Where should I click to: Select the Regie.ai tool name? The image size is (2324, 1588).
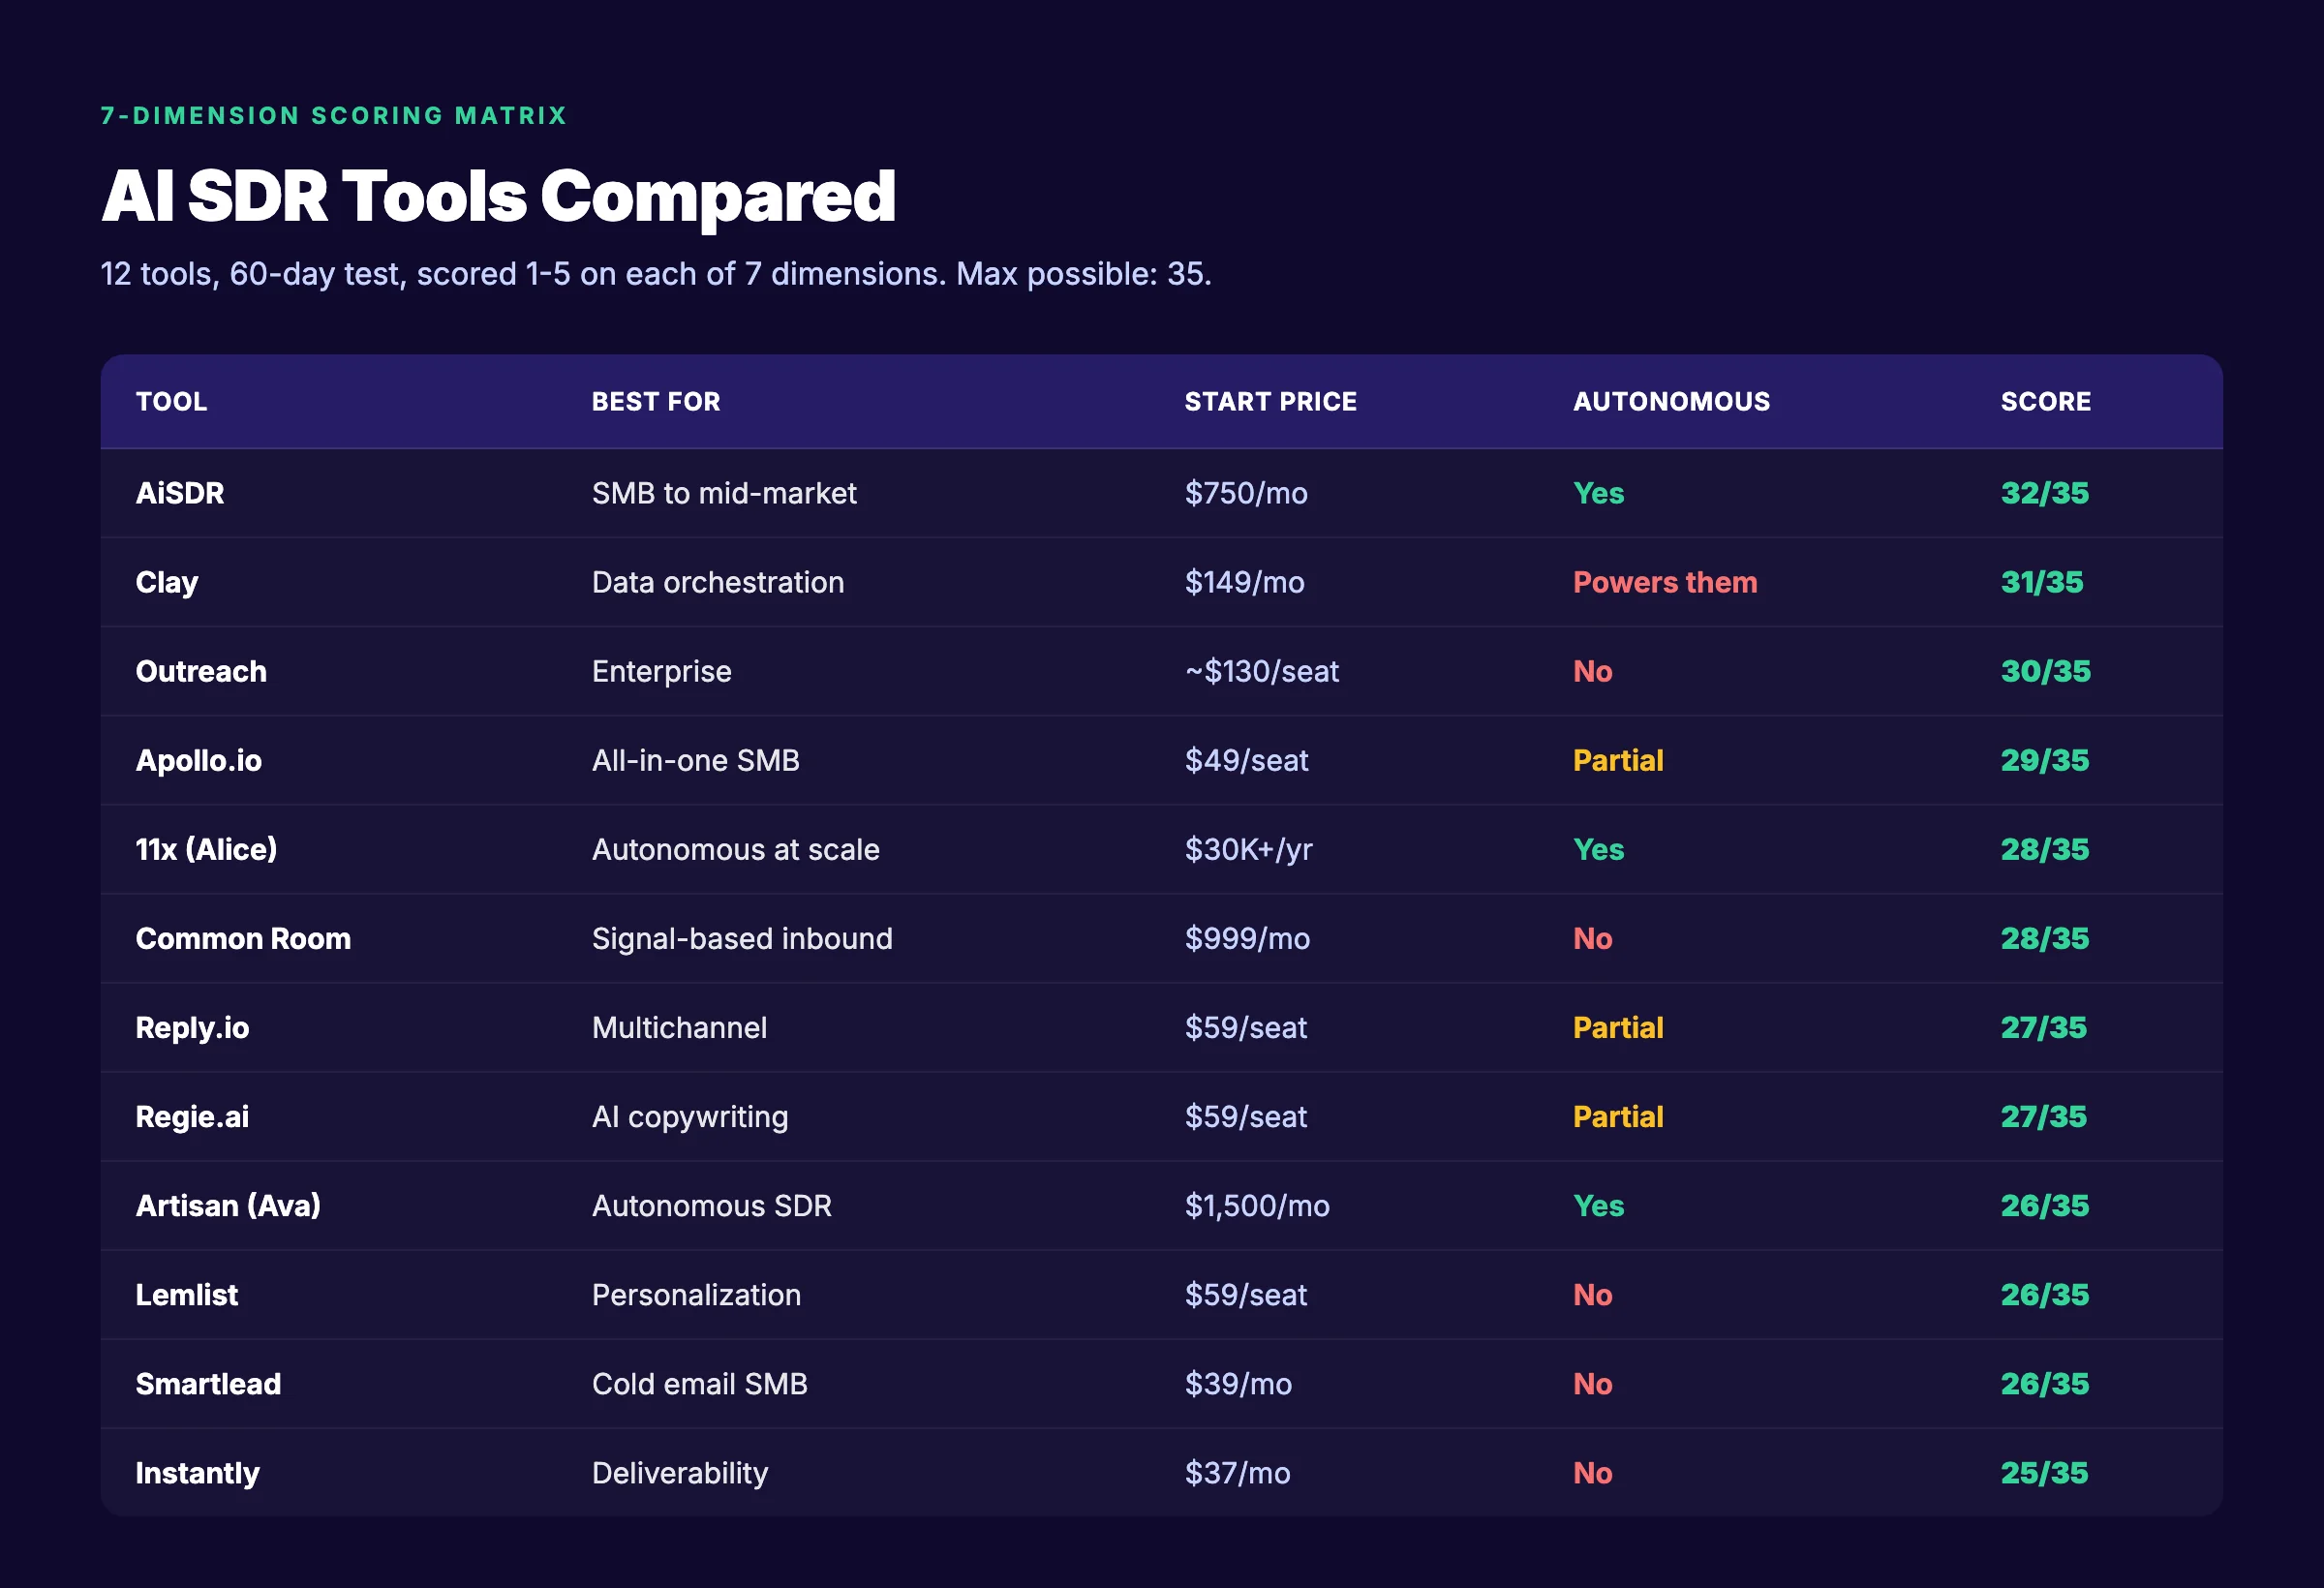click(192, 1117)
